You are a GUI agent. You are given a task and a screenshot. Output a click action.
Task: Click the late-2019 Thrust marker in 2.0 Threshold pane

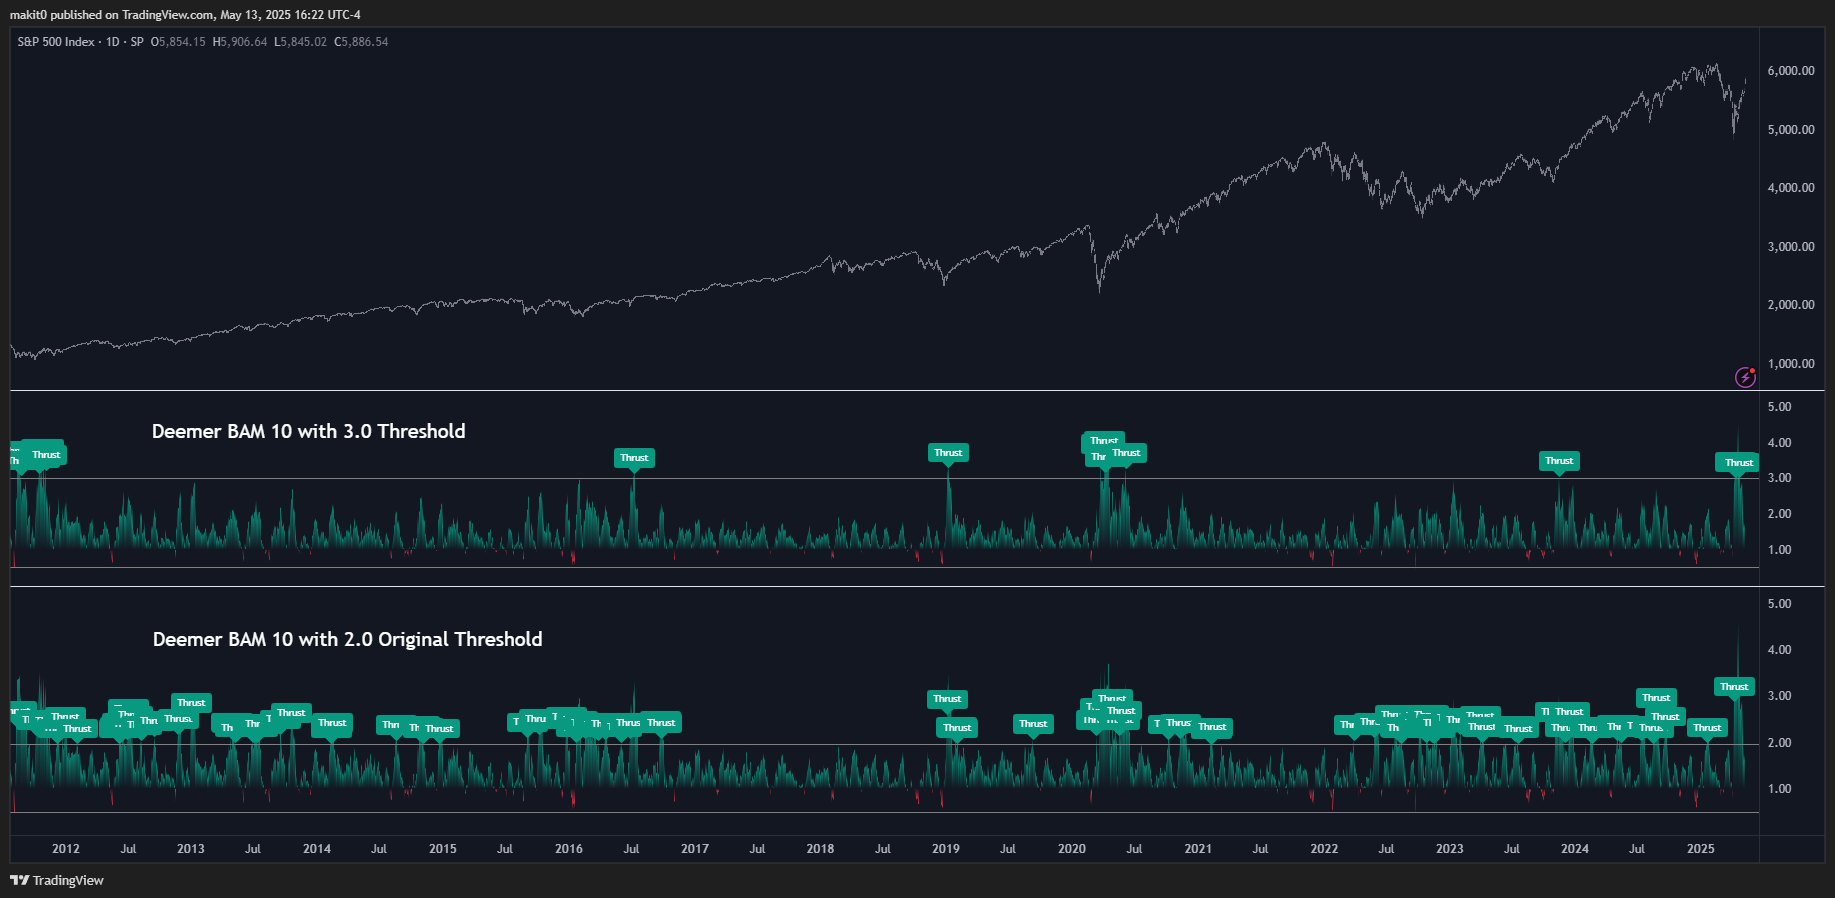[x=1033, y=724]
